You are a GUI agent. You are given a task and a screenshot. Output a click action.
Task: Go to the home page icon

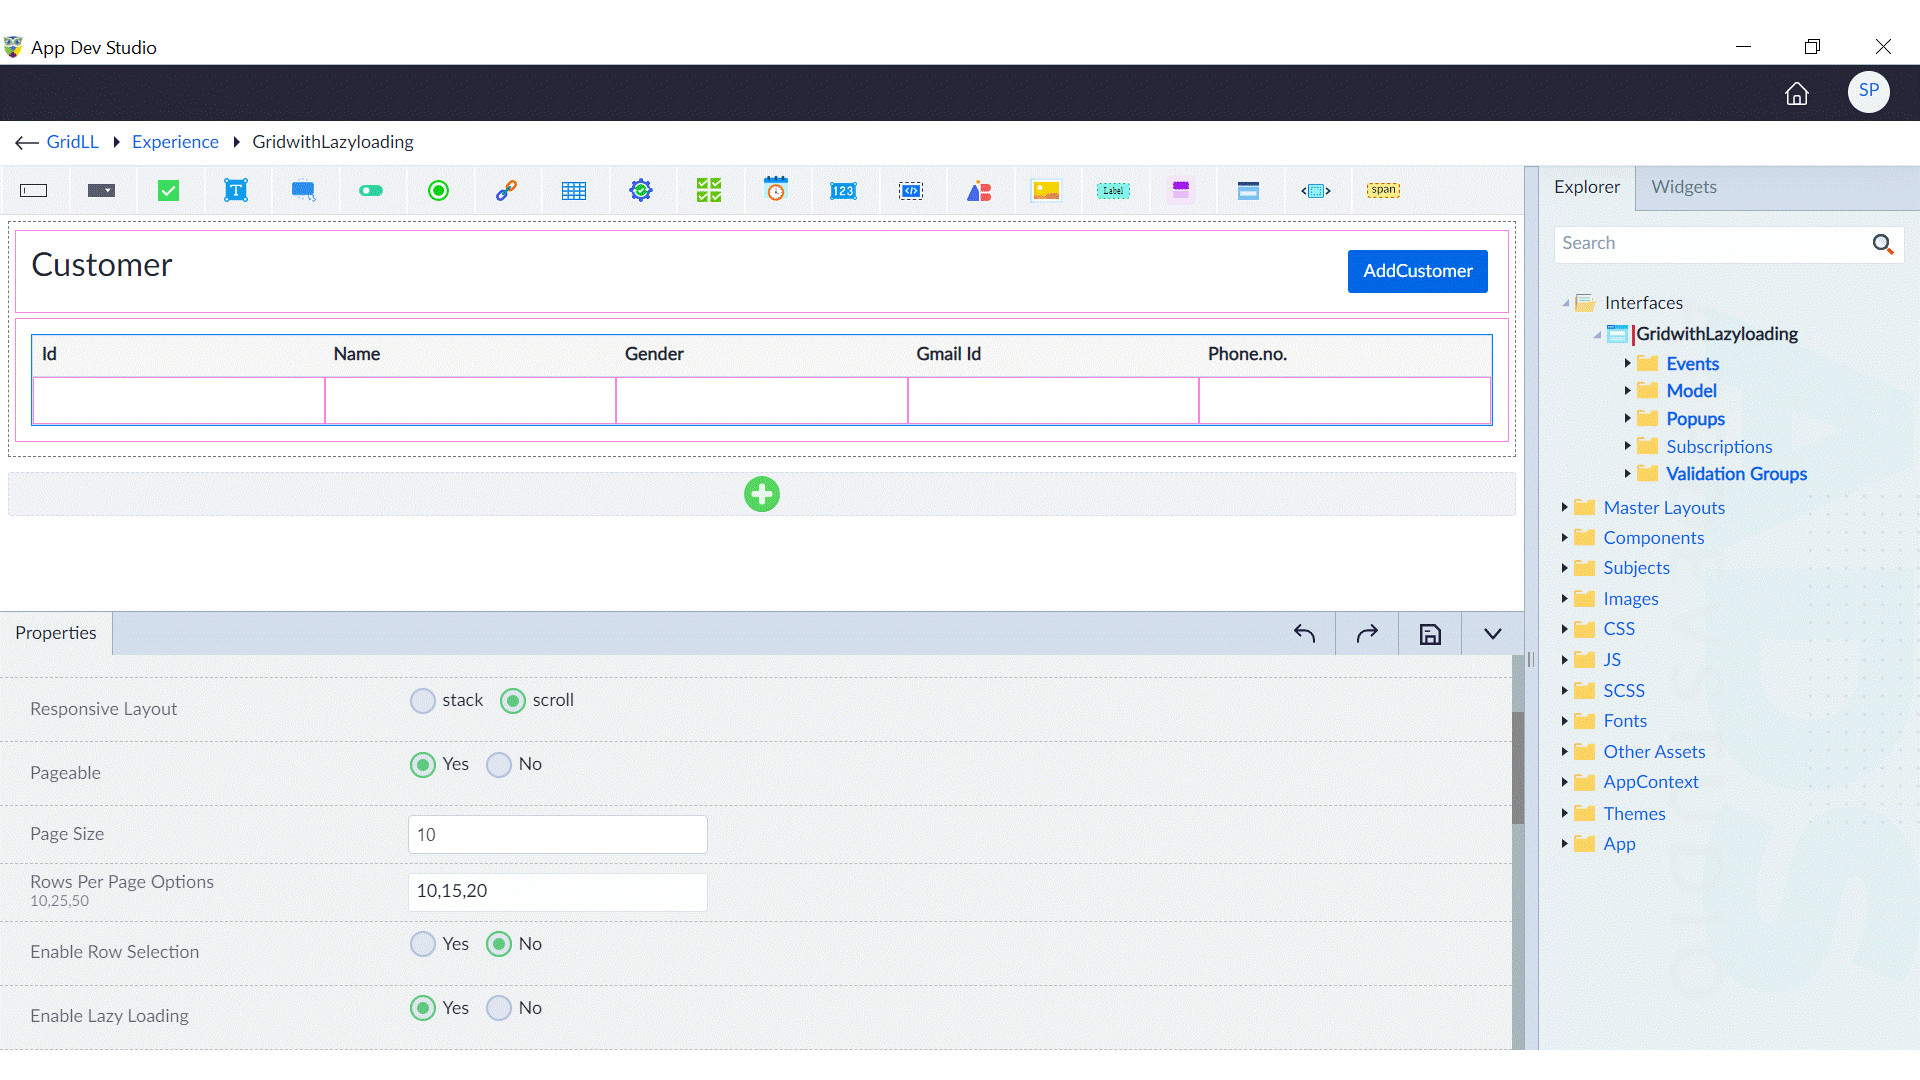click(x=1797, y=93)
